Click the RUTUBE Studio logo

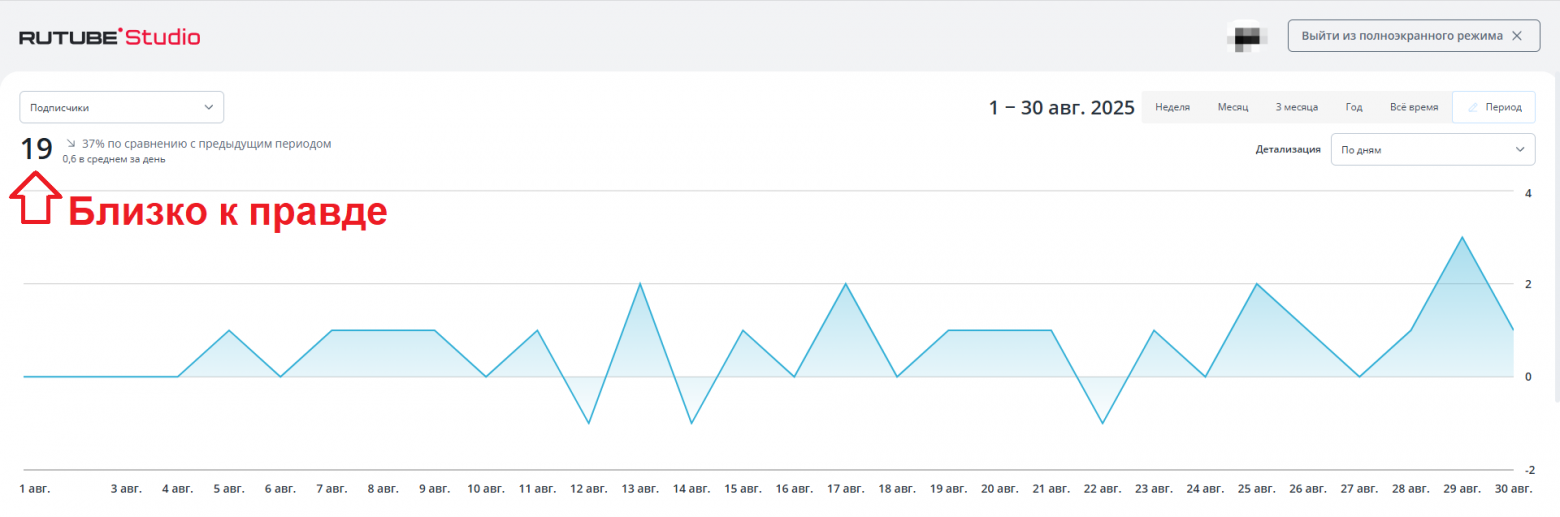110,37
